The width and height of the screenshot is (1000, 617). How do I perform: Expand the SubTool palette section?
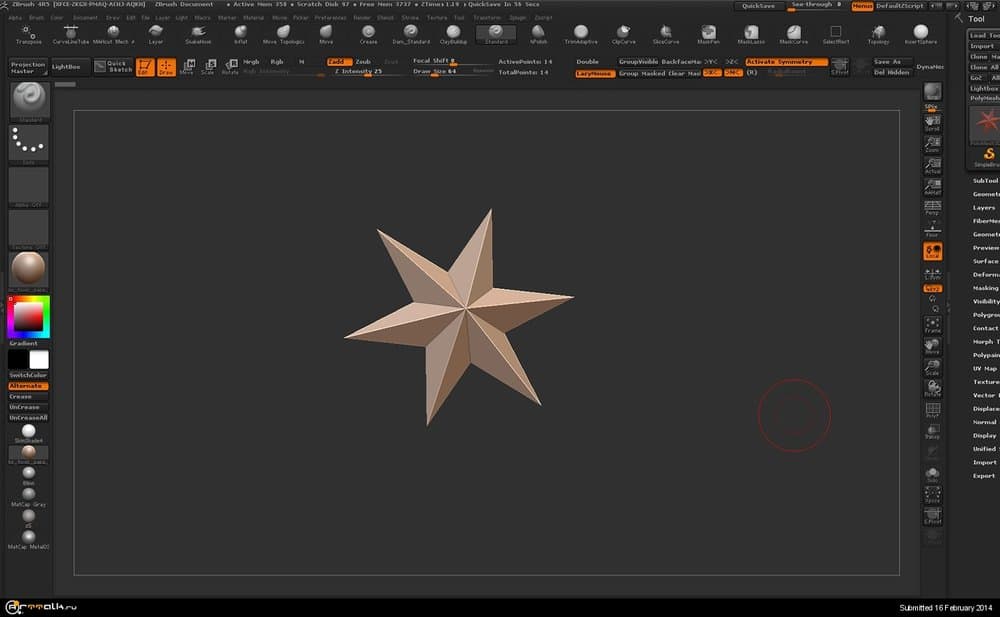click(985, 181)
